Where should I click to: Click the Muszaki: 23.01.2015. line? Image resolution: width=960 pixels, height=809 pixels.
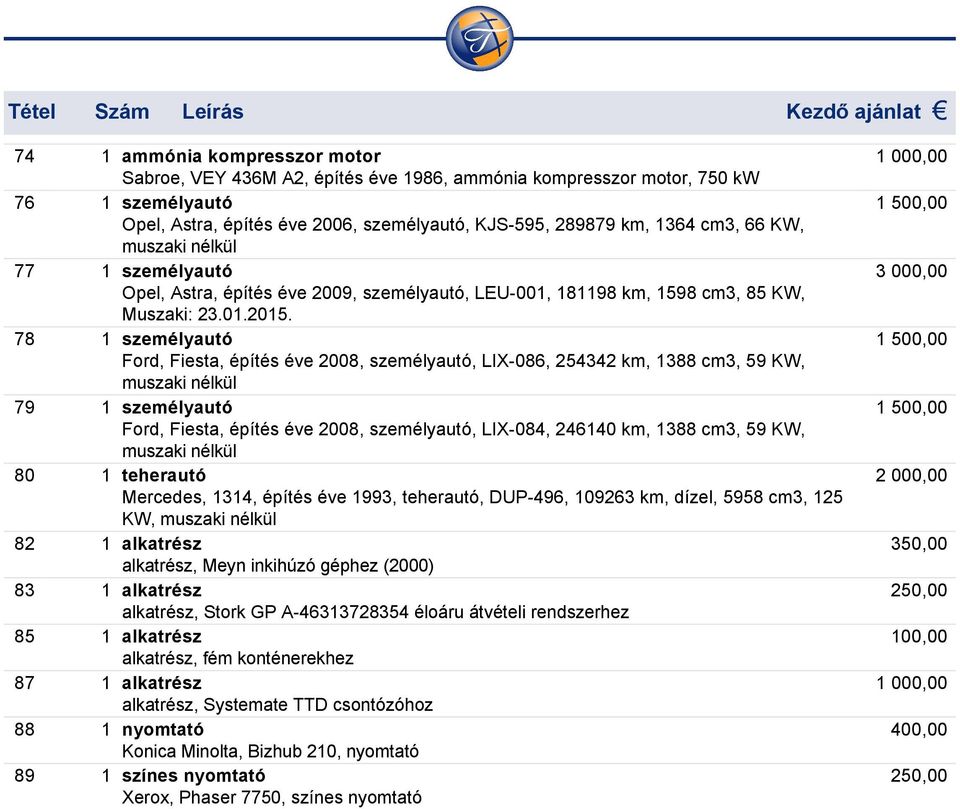coord(207,314)
